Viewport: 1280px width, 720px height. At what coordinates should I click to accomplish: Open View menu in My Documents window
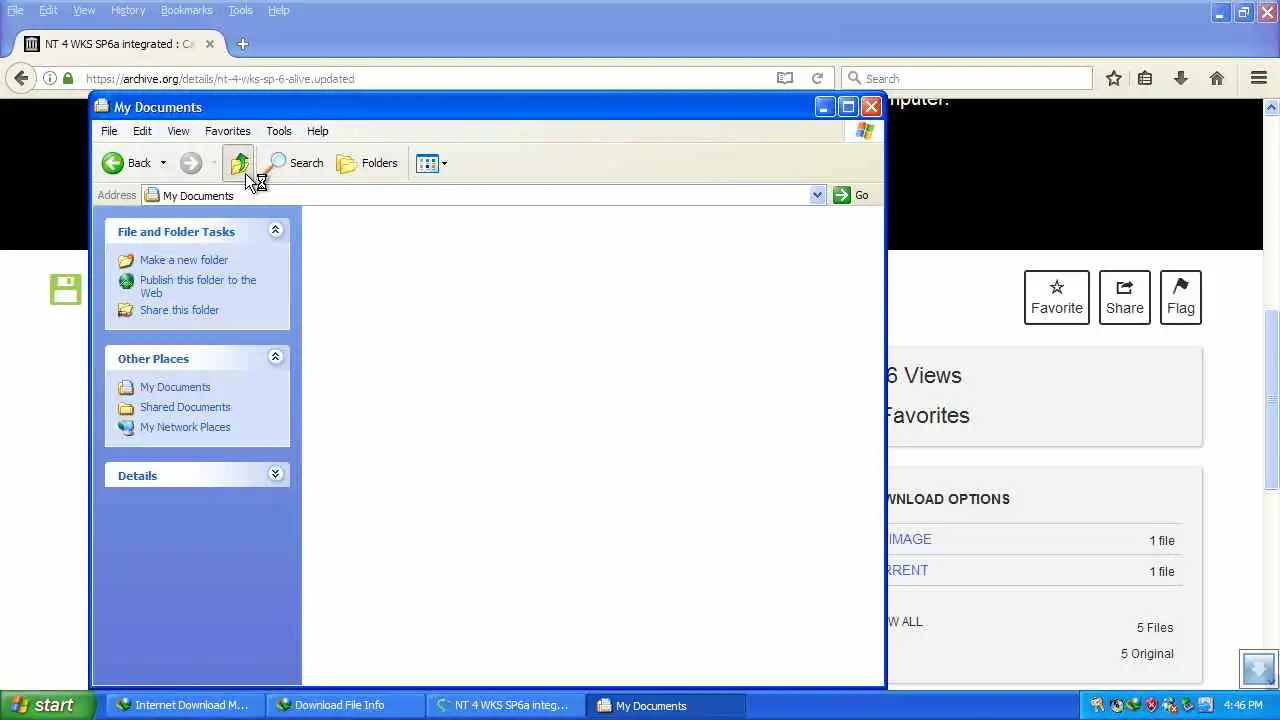point(178,131)
